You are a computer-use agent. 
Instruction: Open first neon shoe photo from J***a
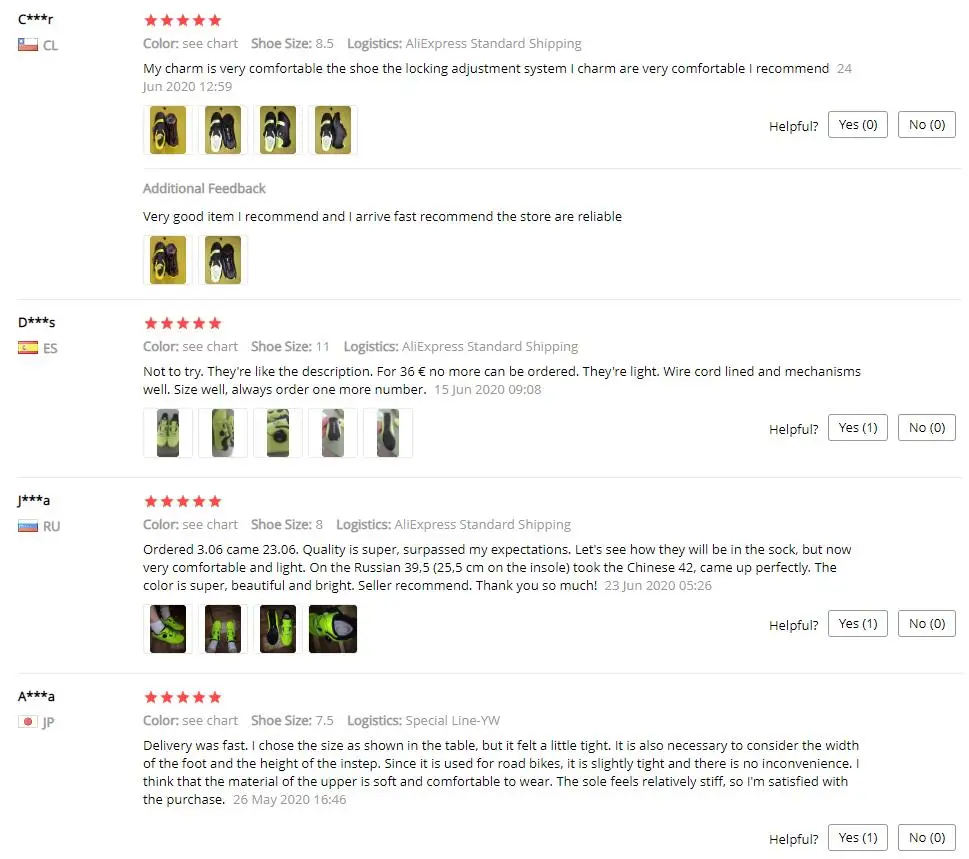click(x=167, y=629)
